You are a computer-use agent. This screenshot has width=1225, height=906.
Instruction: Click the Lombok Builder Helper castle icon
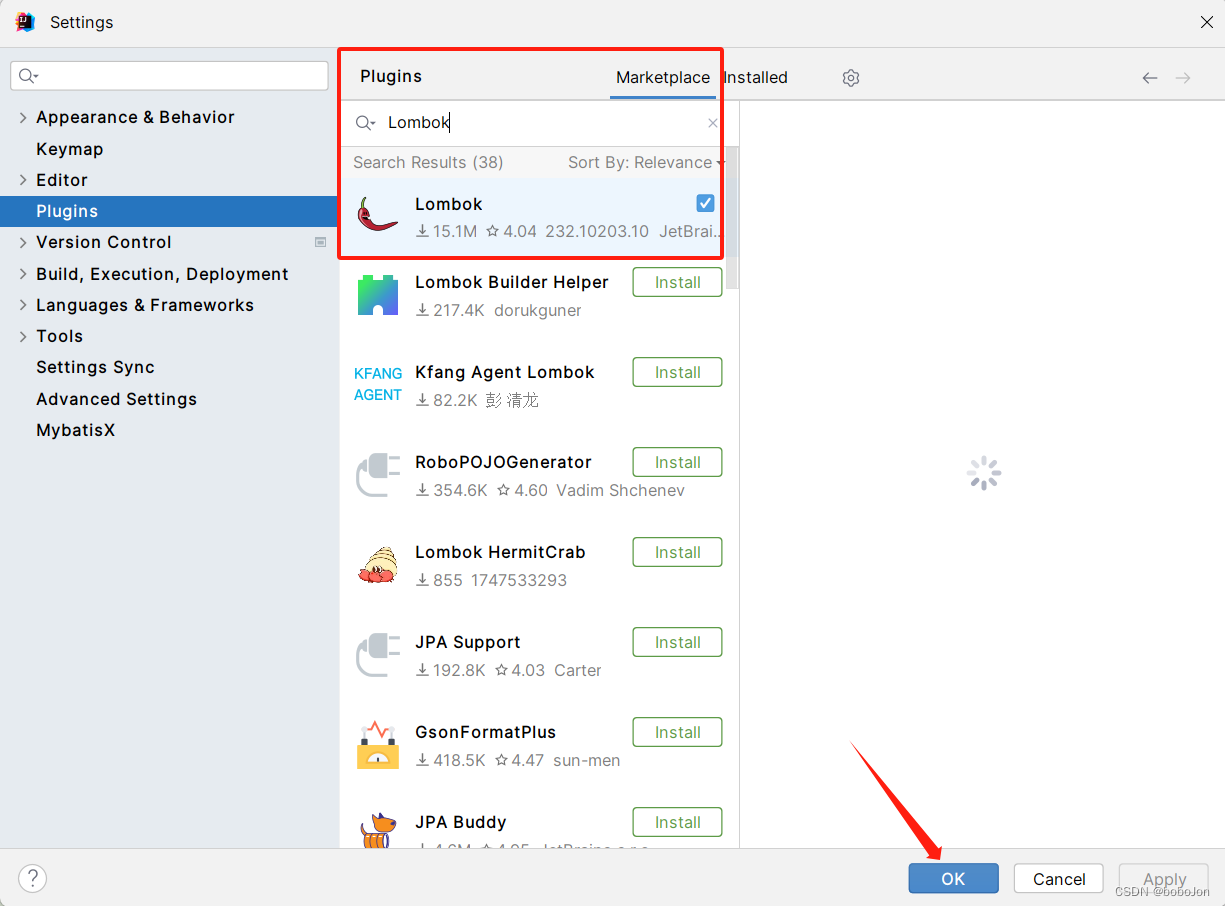click(x=378, y=295)
